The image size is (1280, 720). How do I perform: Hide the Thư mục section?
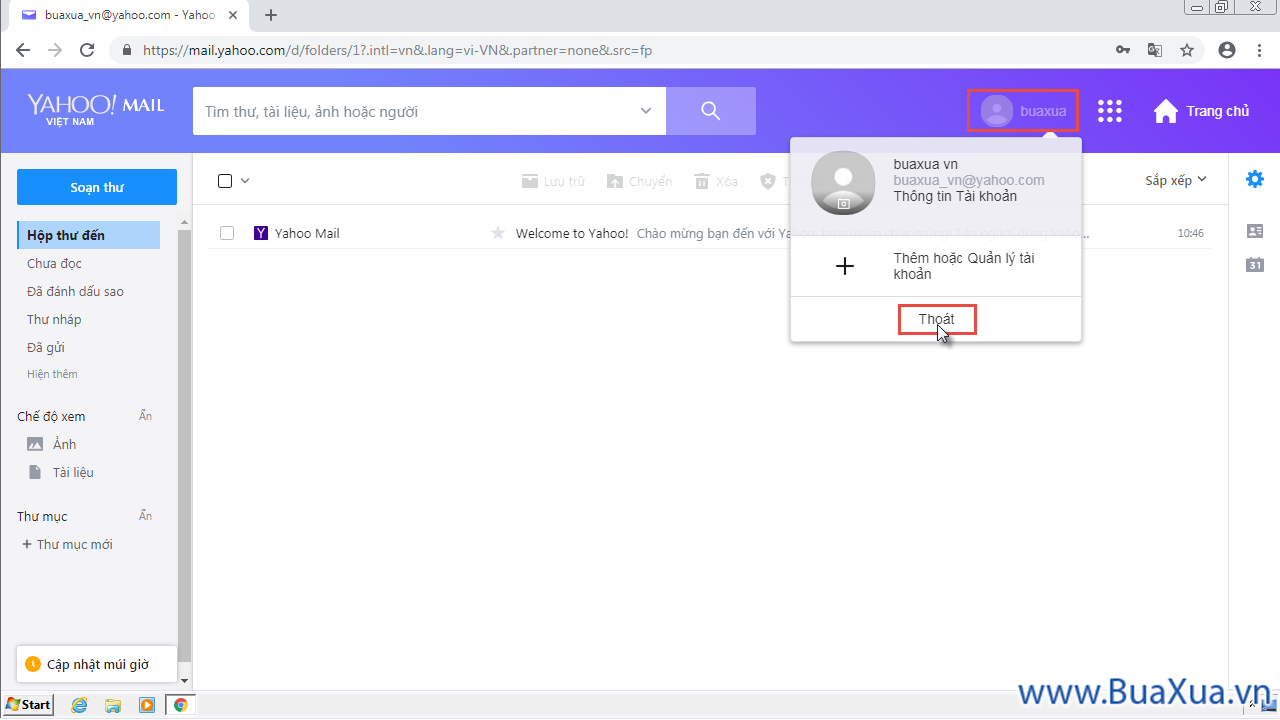coord(145,516)
